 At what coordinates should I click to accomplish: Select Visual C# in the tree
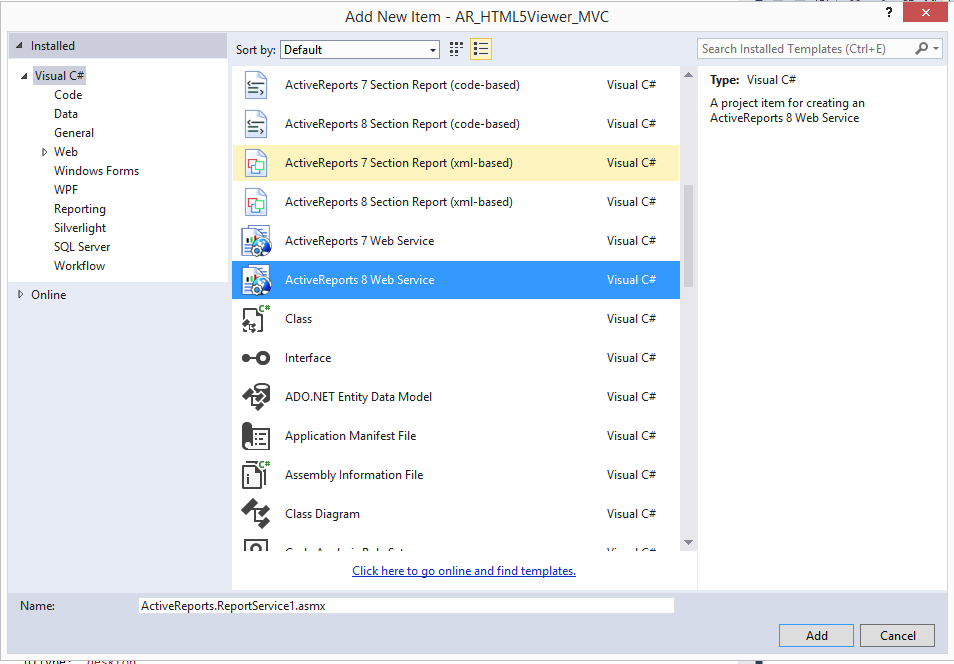pyautogui.click(x=59, y=75)
